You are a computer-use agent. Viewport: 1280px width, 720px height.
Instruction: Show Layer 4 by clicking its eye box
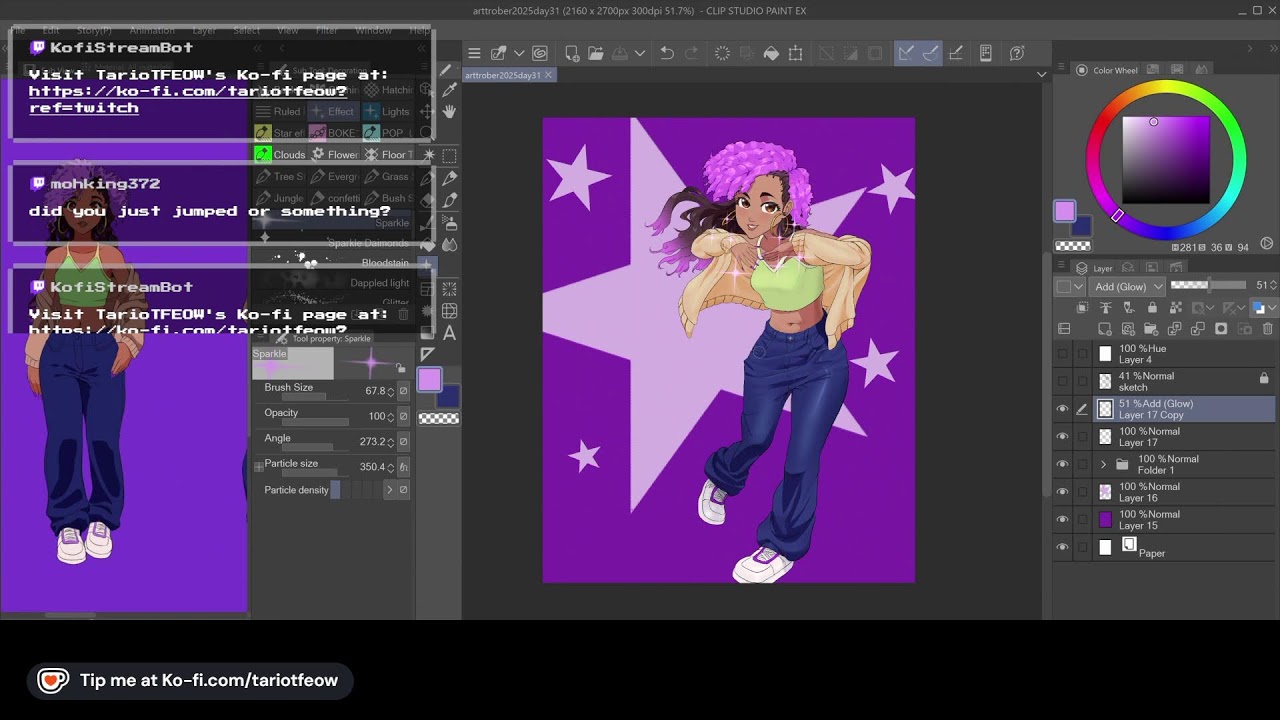[x=1062, y=354]
